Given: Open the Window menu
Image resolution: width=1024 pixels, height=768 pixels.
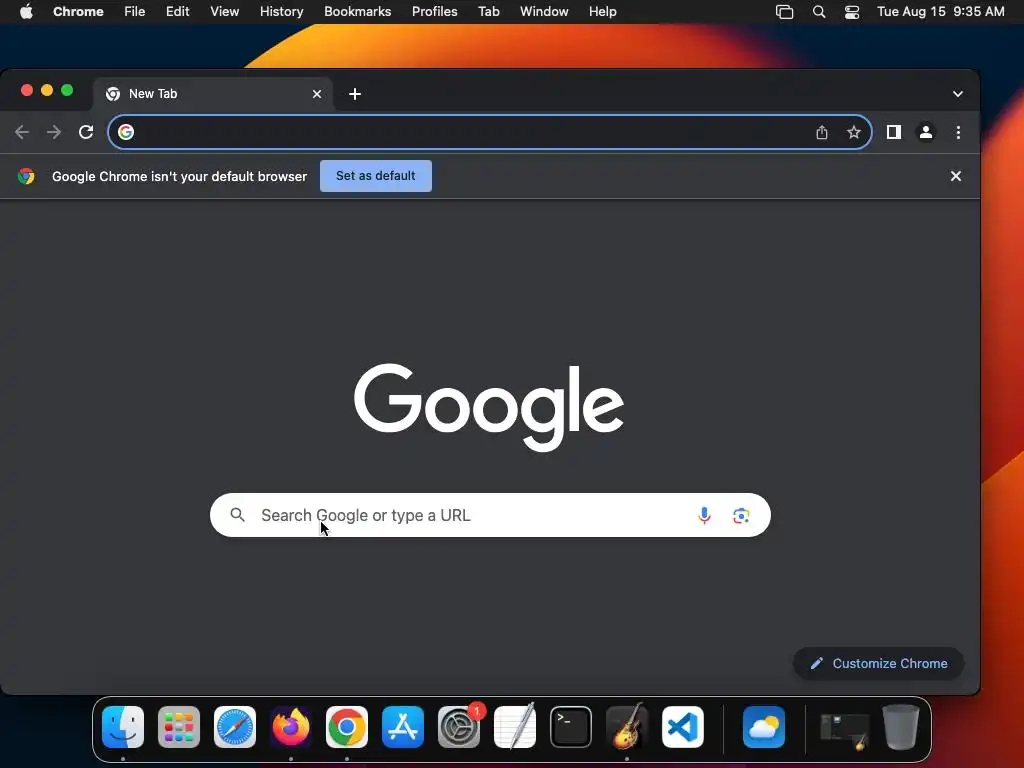Looking at the screenshot, I should coord(544,12).
